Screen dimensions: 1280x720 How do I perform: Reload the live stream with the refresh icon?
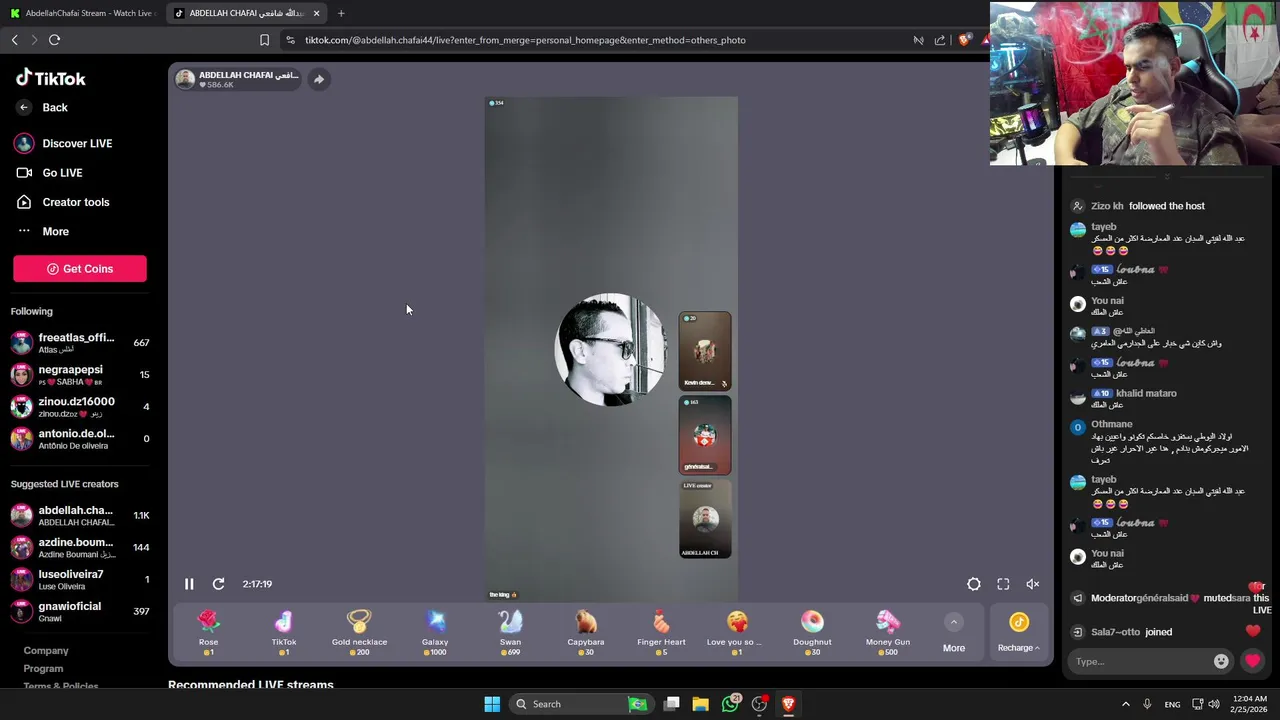(x=218, y=584)
